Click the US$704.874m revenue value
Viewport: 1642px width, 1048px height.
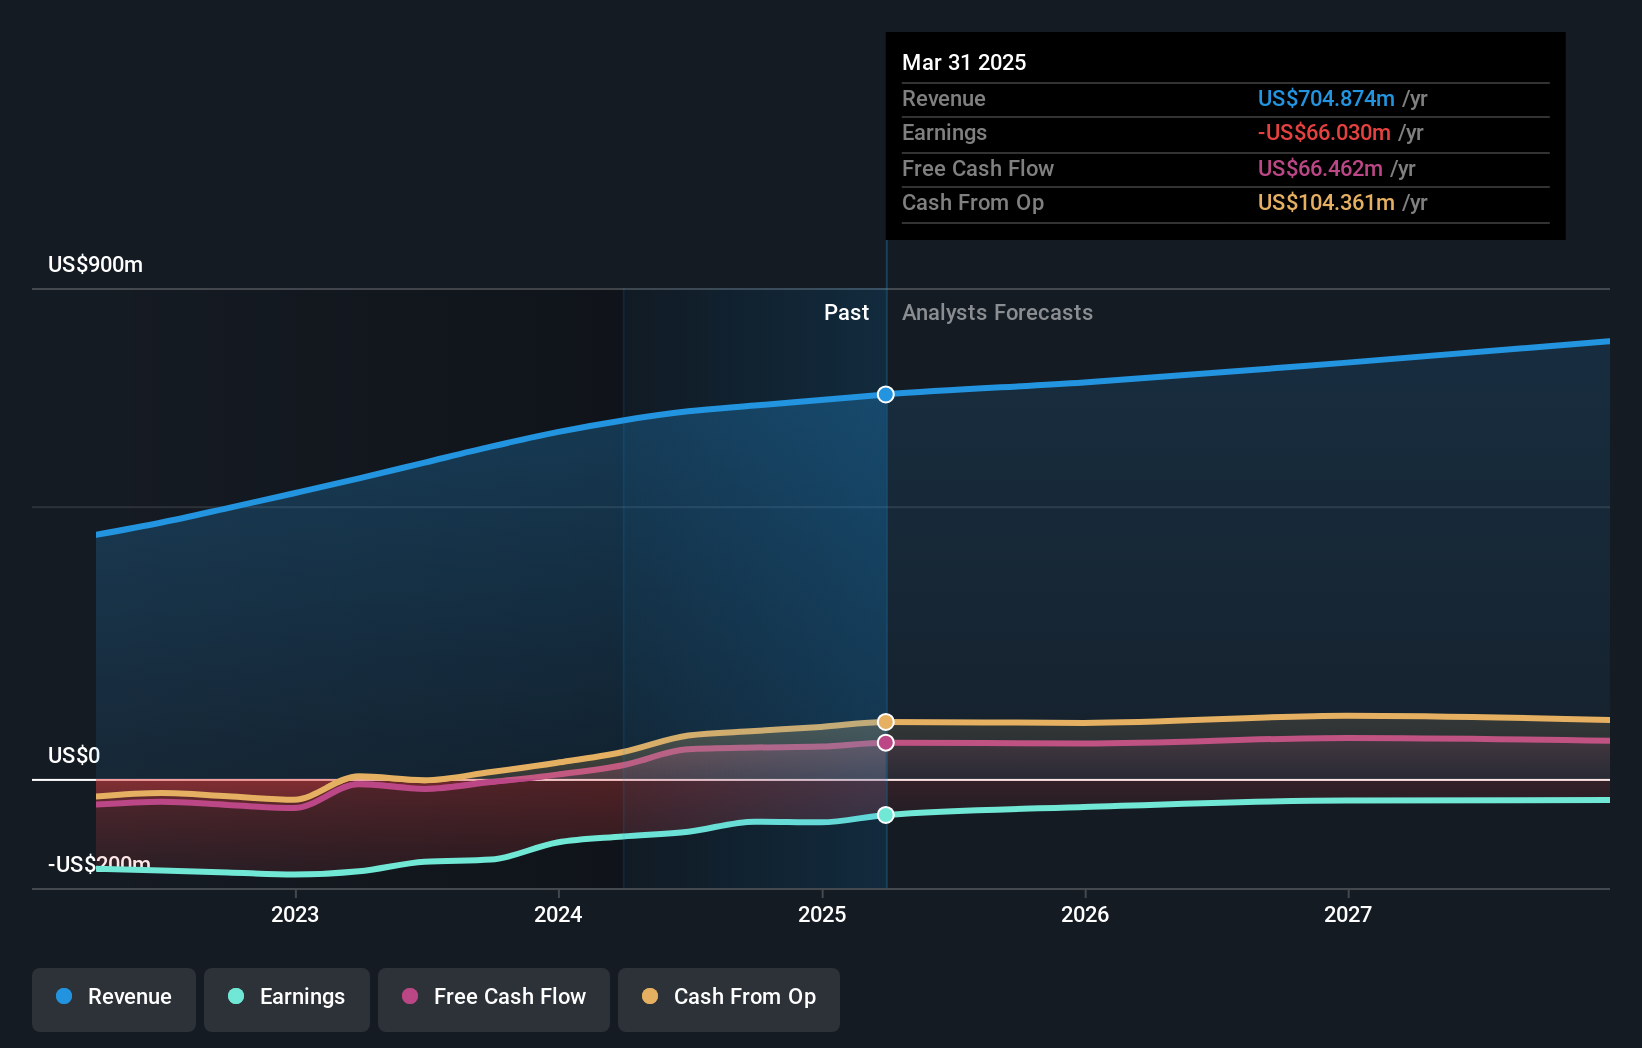pyautogui.click(x=1326, y=98)
